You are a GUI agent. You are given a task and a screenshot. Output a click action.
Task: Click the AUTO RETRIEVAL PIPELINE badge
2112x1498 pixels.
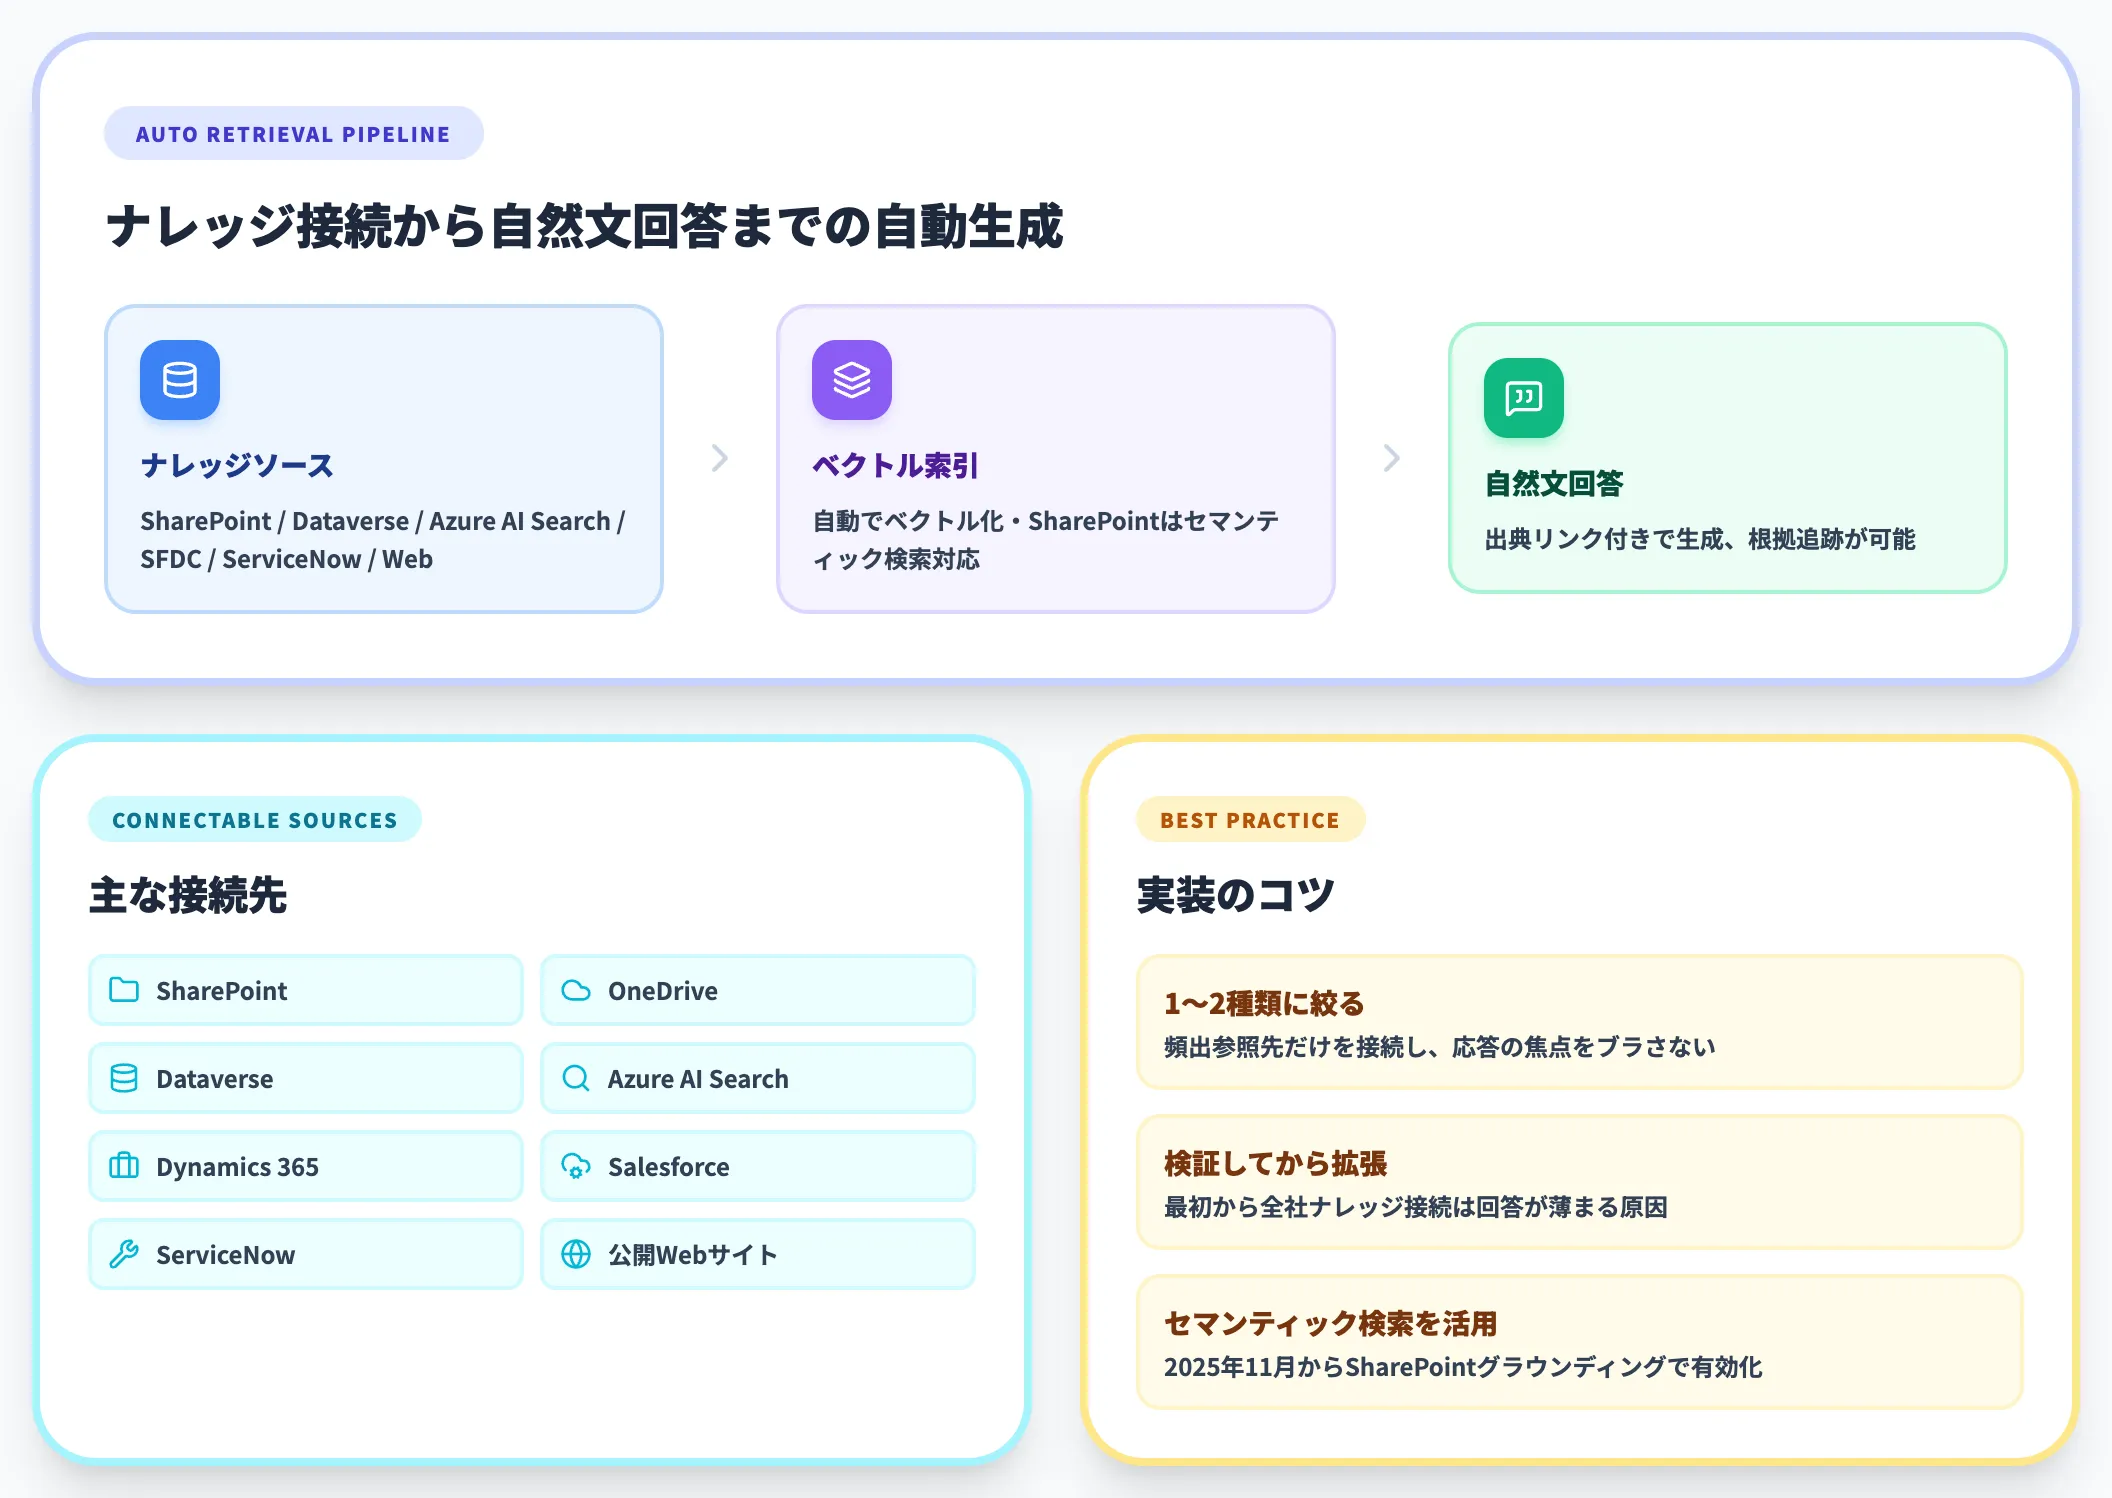(x=294, y=133)
